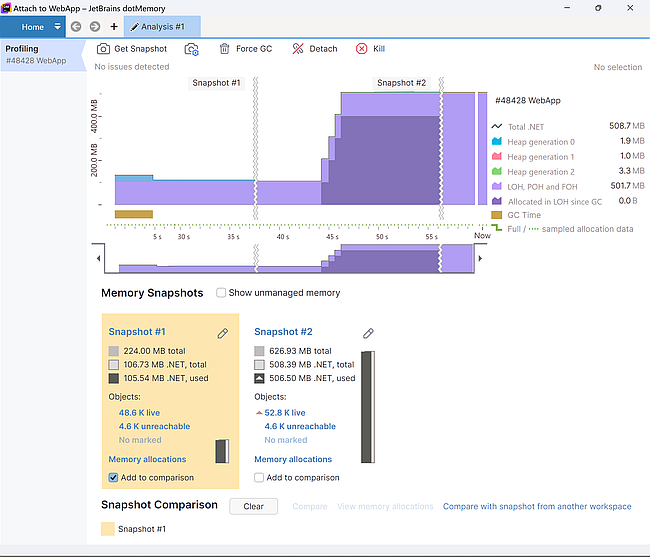Click the Clear comparison button
This screenshot has height=557, width=650.
point(253,506)
